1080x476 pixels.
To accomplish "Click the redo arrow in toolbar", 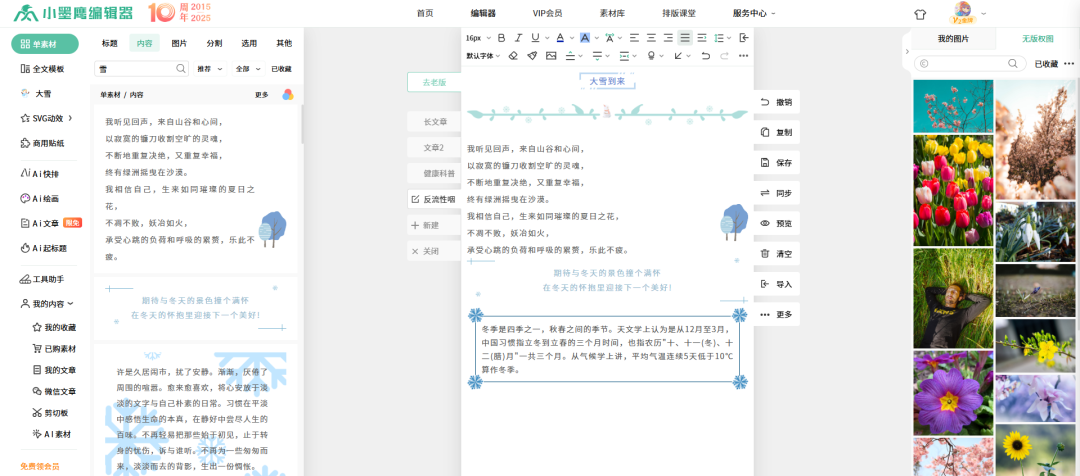I will tap(724, 56).
